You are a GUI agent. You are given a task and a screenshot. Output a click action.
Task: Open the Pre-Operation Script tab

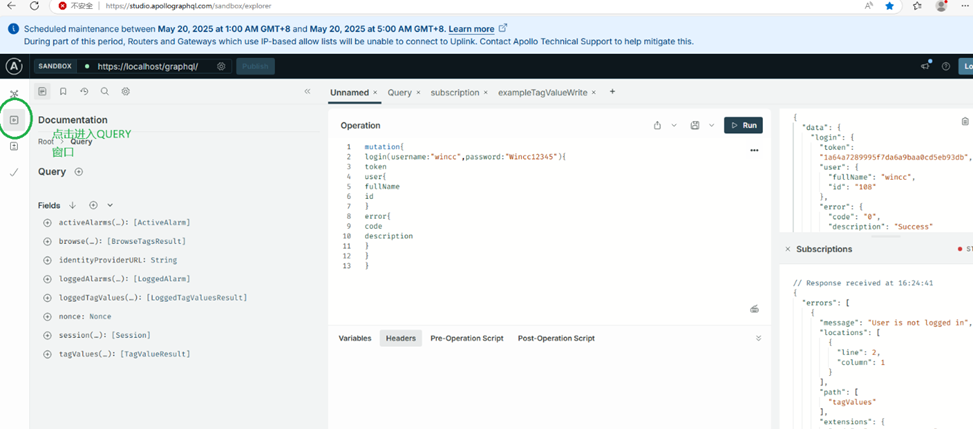pos(467,338)
